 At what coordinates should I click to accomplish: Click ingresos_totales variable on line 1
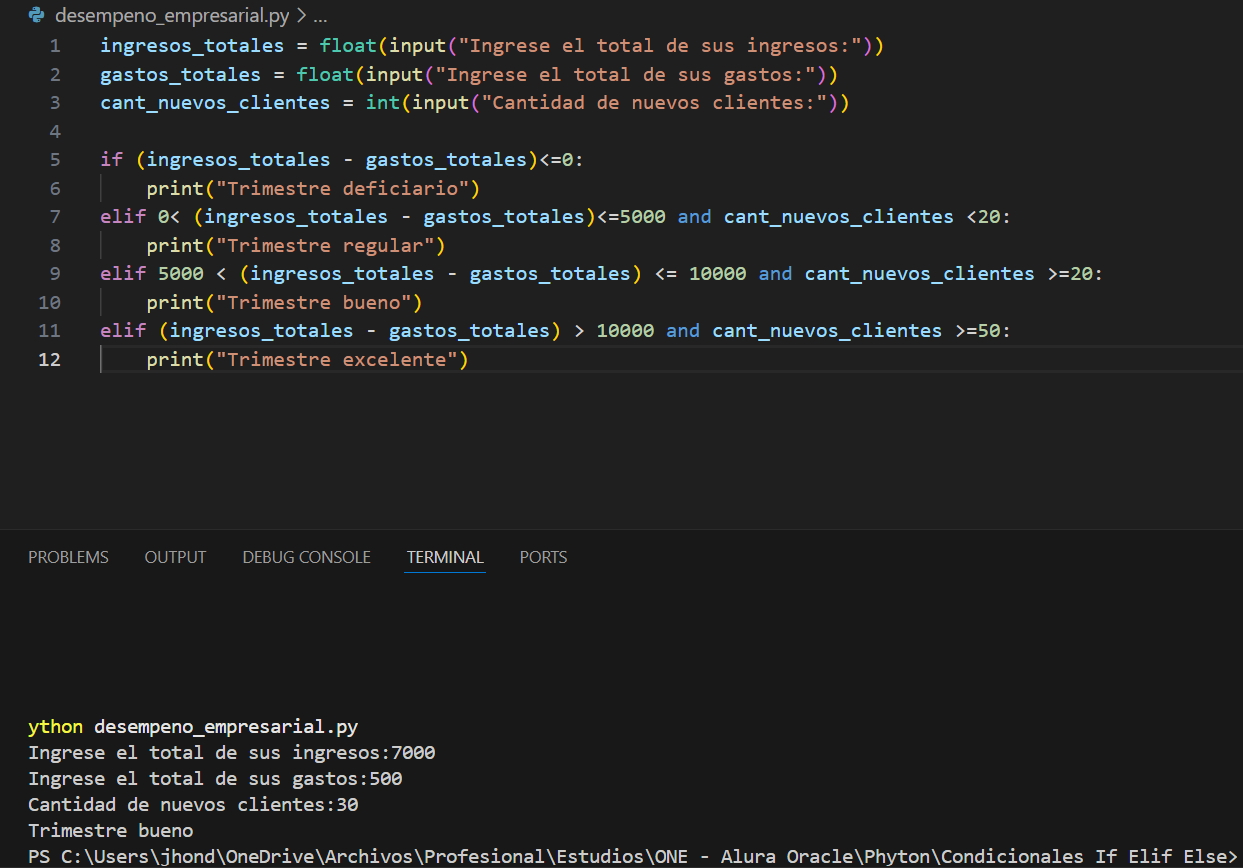191,46
